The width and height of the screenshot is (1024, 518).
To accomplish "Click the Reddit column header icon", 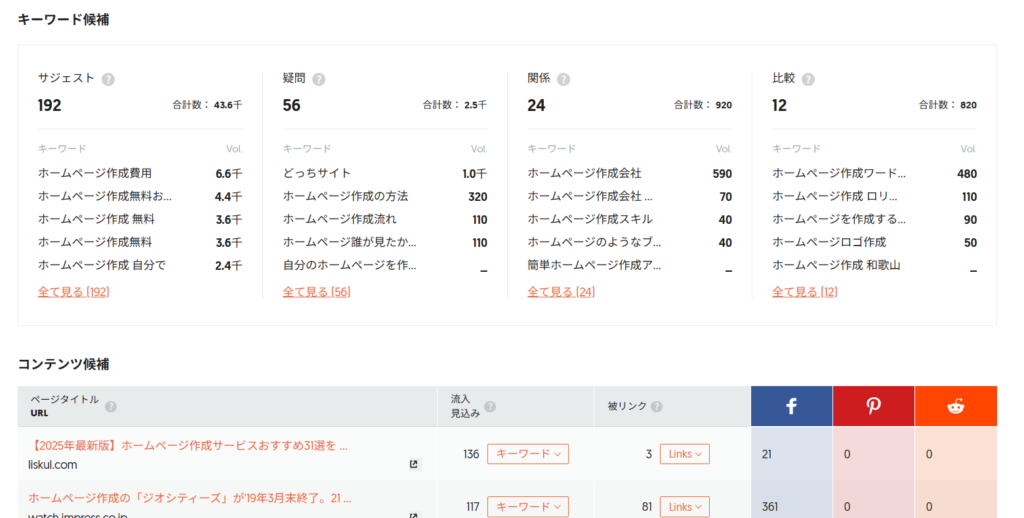I will coord(955,406).
